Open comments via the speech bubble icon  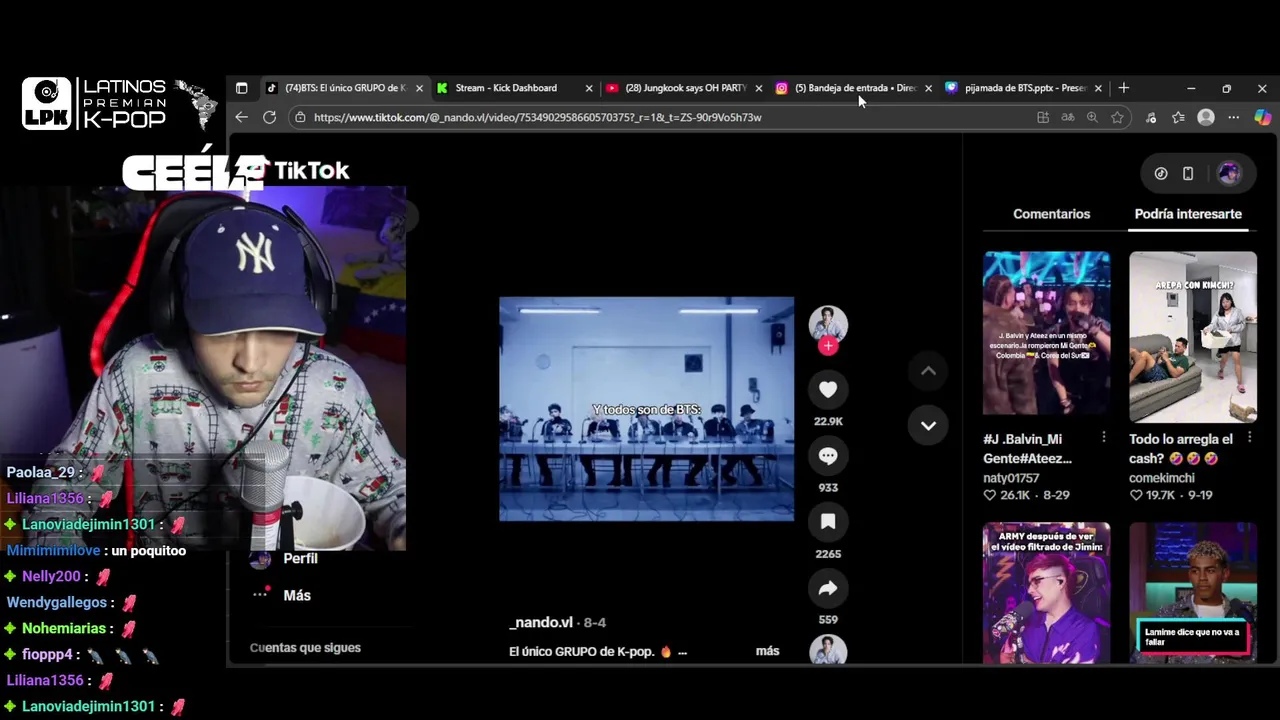[x=828, y=456]
